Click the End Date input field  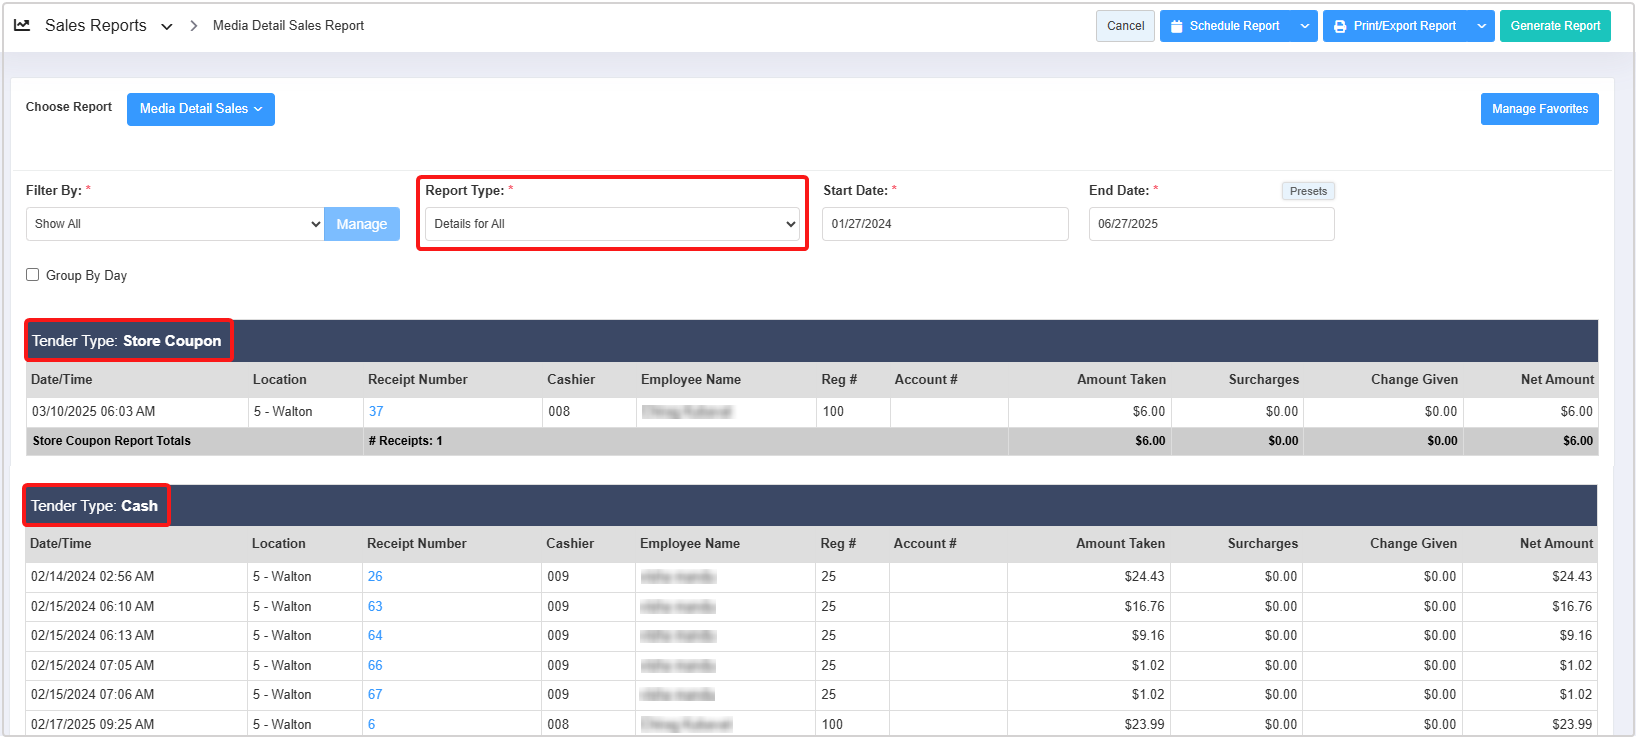click(1210, 224)
